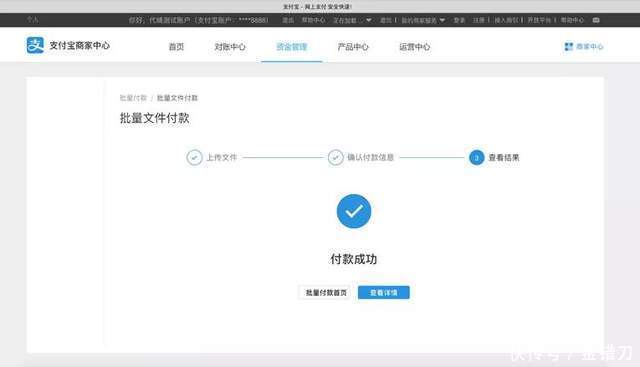
Task: Open the 商家中心 grid icon link
Action: (x=584, y=47)
